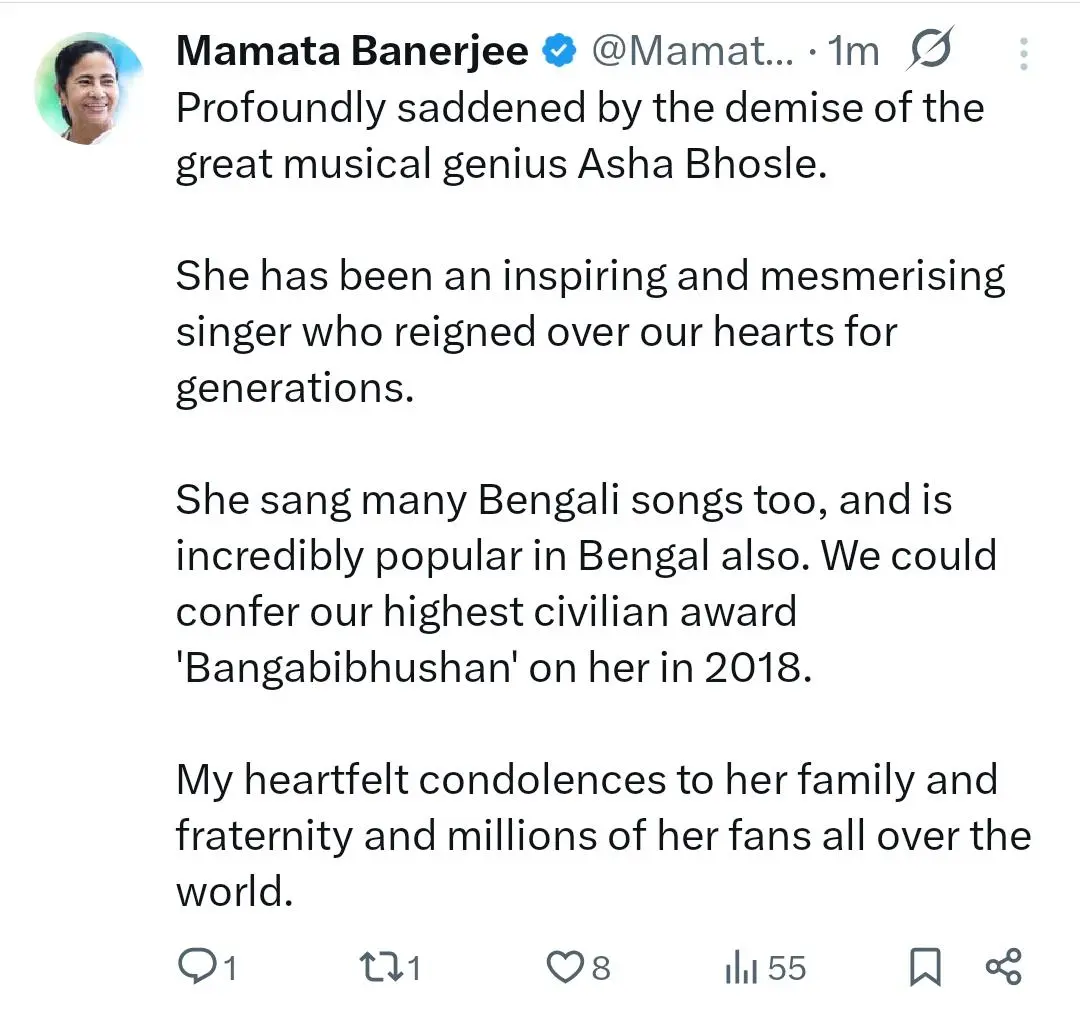Like the tweet with the heart icon

pos(566,966)
